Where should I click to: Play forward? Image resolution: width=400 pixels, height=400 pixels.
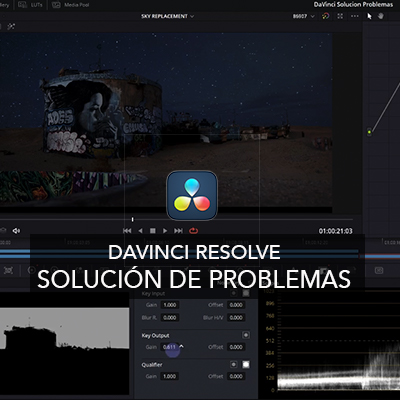tap(165, 231)
